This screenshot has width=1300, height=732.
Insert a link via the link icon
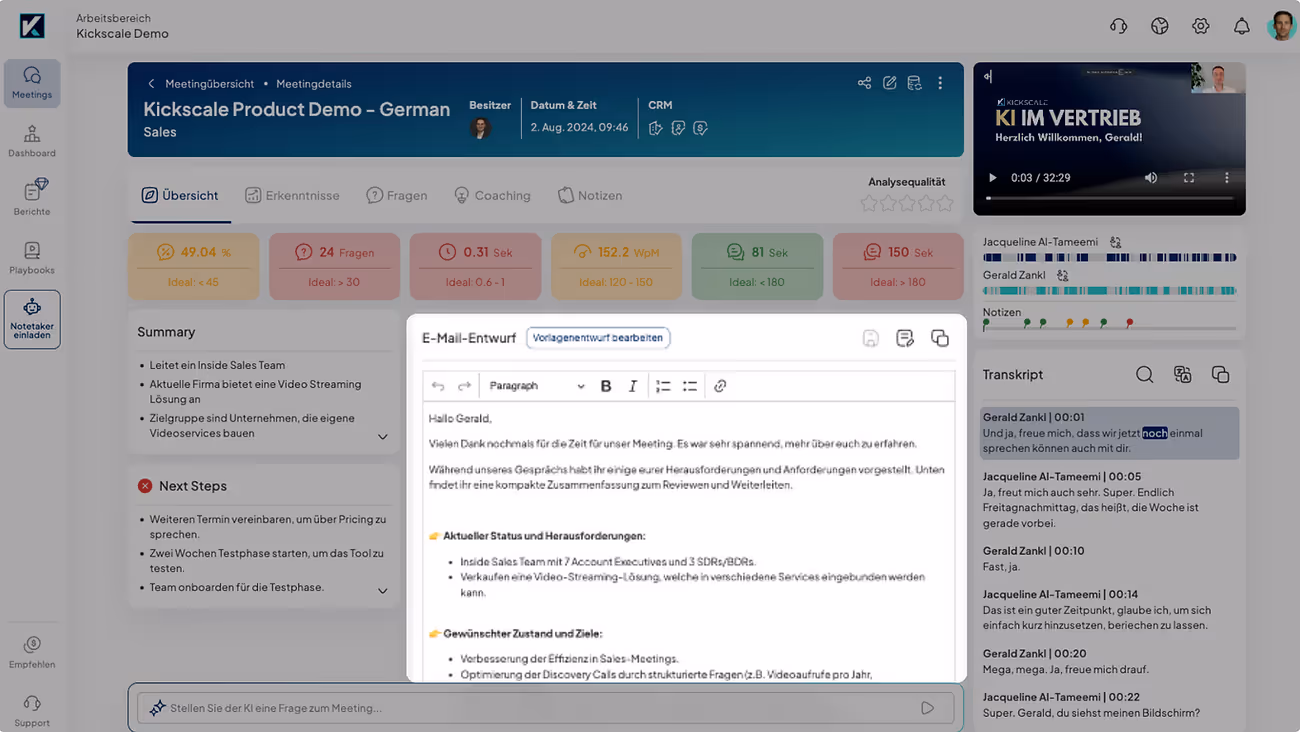pyautogui.click(x=720, y=386)
